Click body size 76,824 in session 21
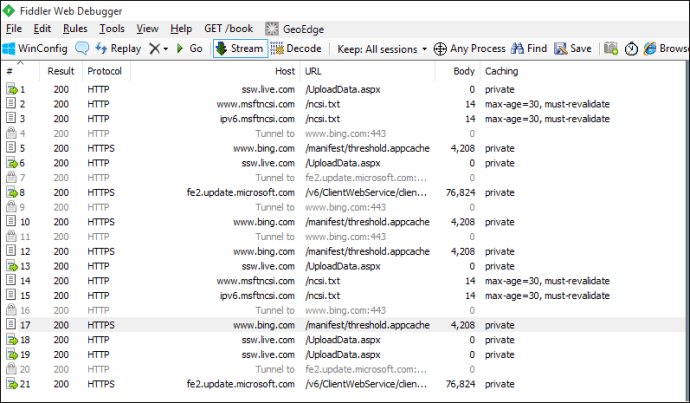 (460, 384)
